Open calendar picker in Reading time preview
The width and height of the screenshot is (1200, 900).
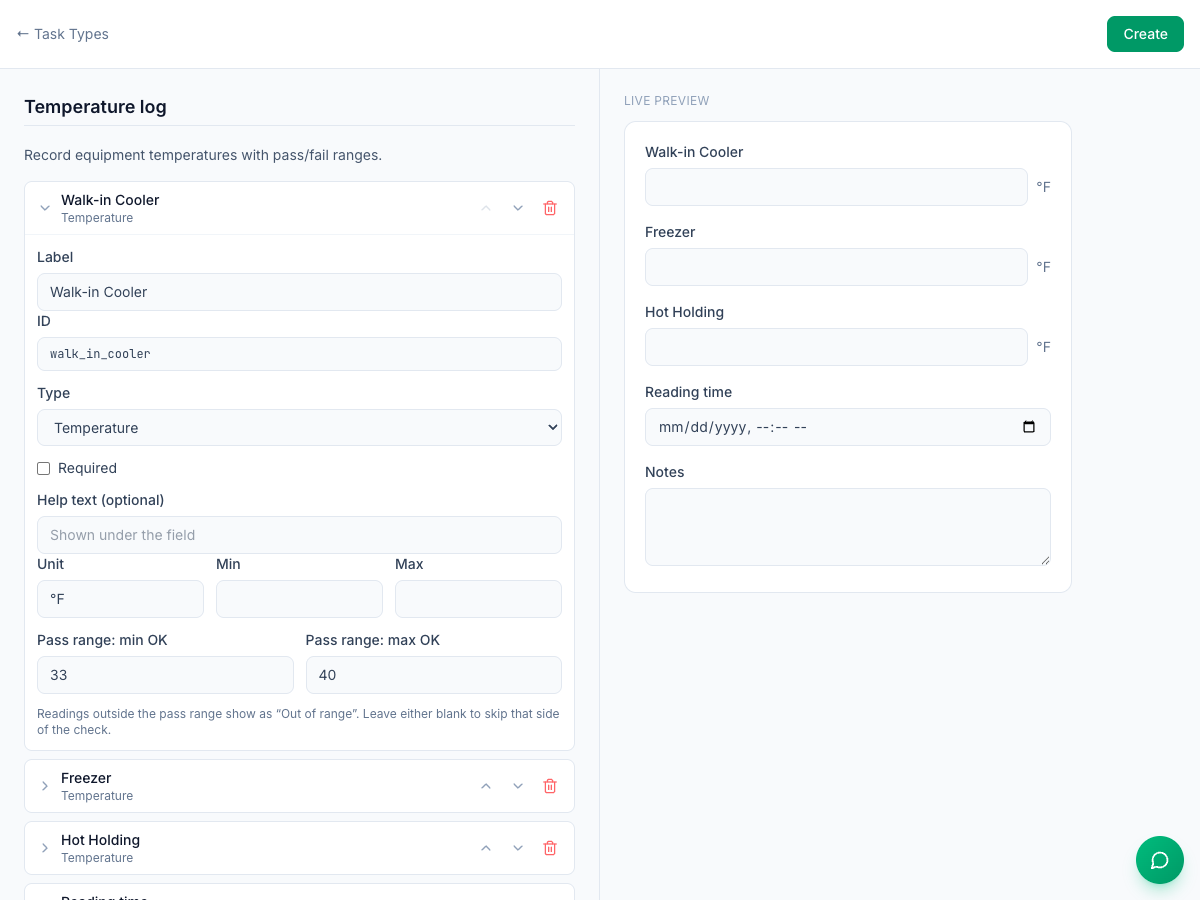tap(1029, 427)
